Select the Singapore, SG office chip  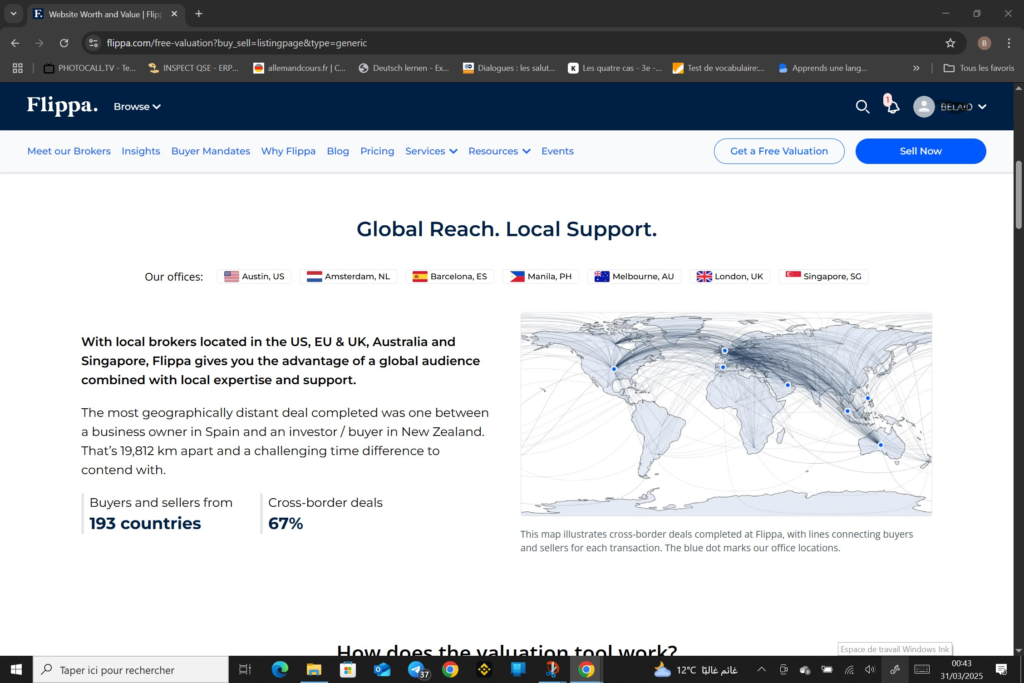(x=823, y=276)
